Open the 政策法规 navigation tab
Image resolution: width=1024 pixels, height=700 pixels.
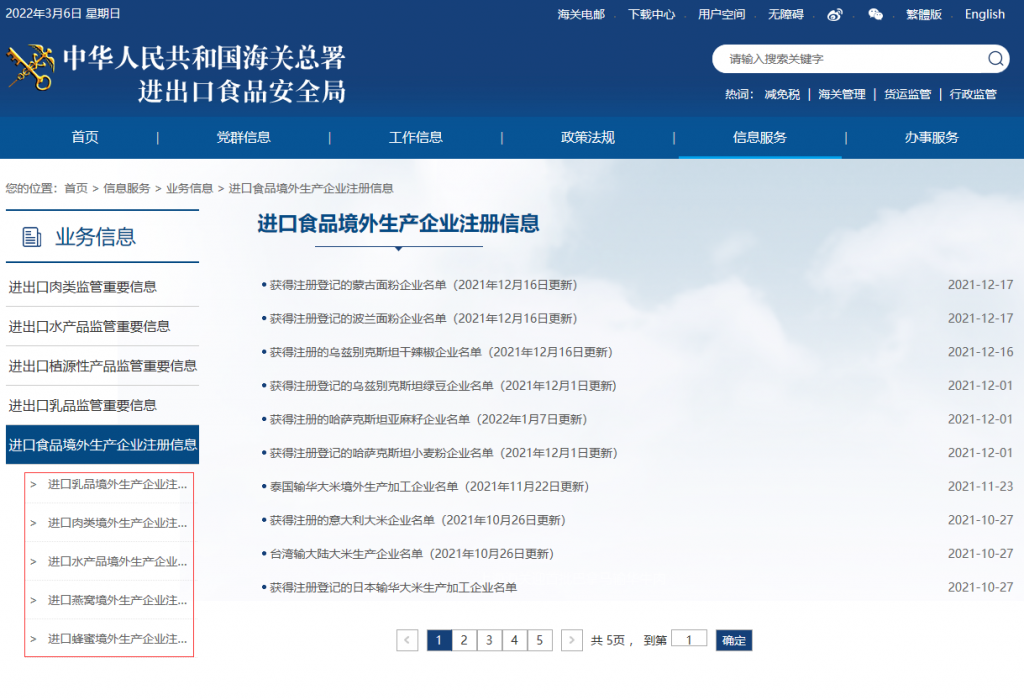[x=588, y=137]
